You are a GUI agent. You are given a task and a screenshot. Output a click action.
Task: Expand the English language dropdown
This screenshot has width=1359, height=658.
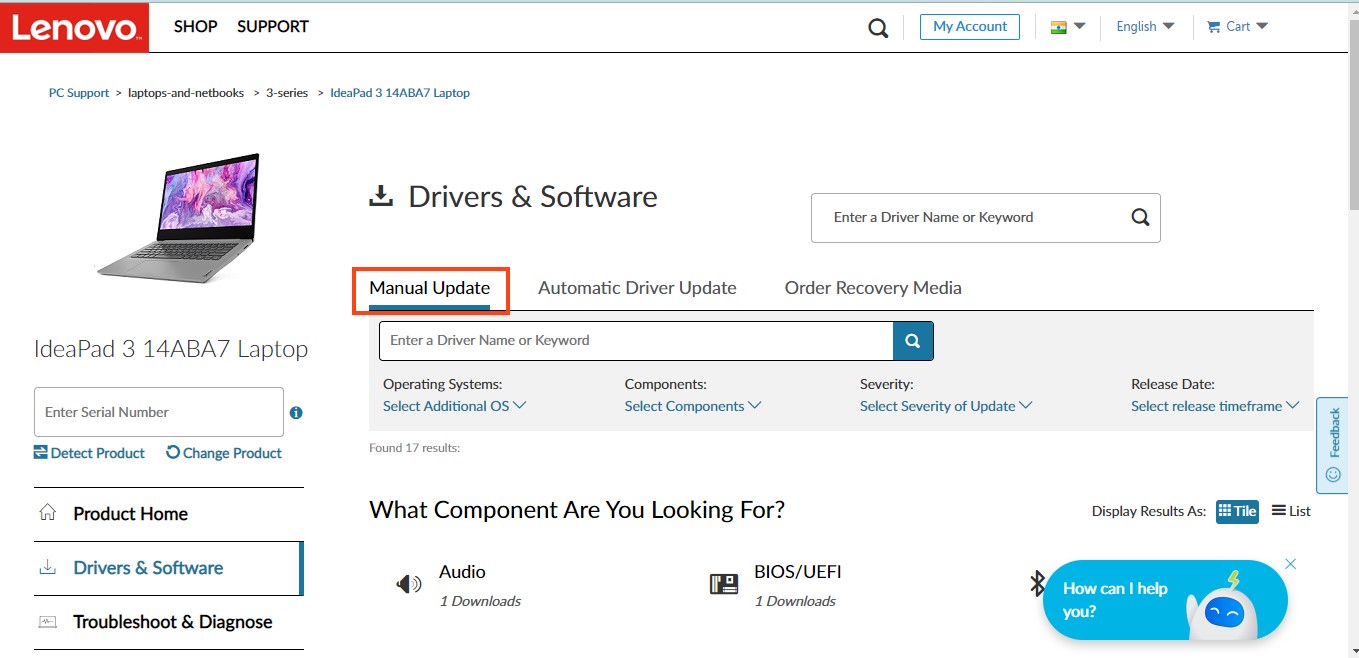coord(1145,27)
